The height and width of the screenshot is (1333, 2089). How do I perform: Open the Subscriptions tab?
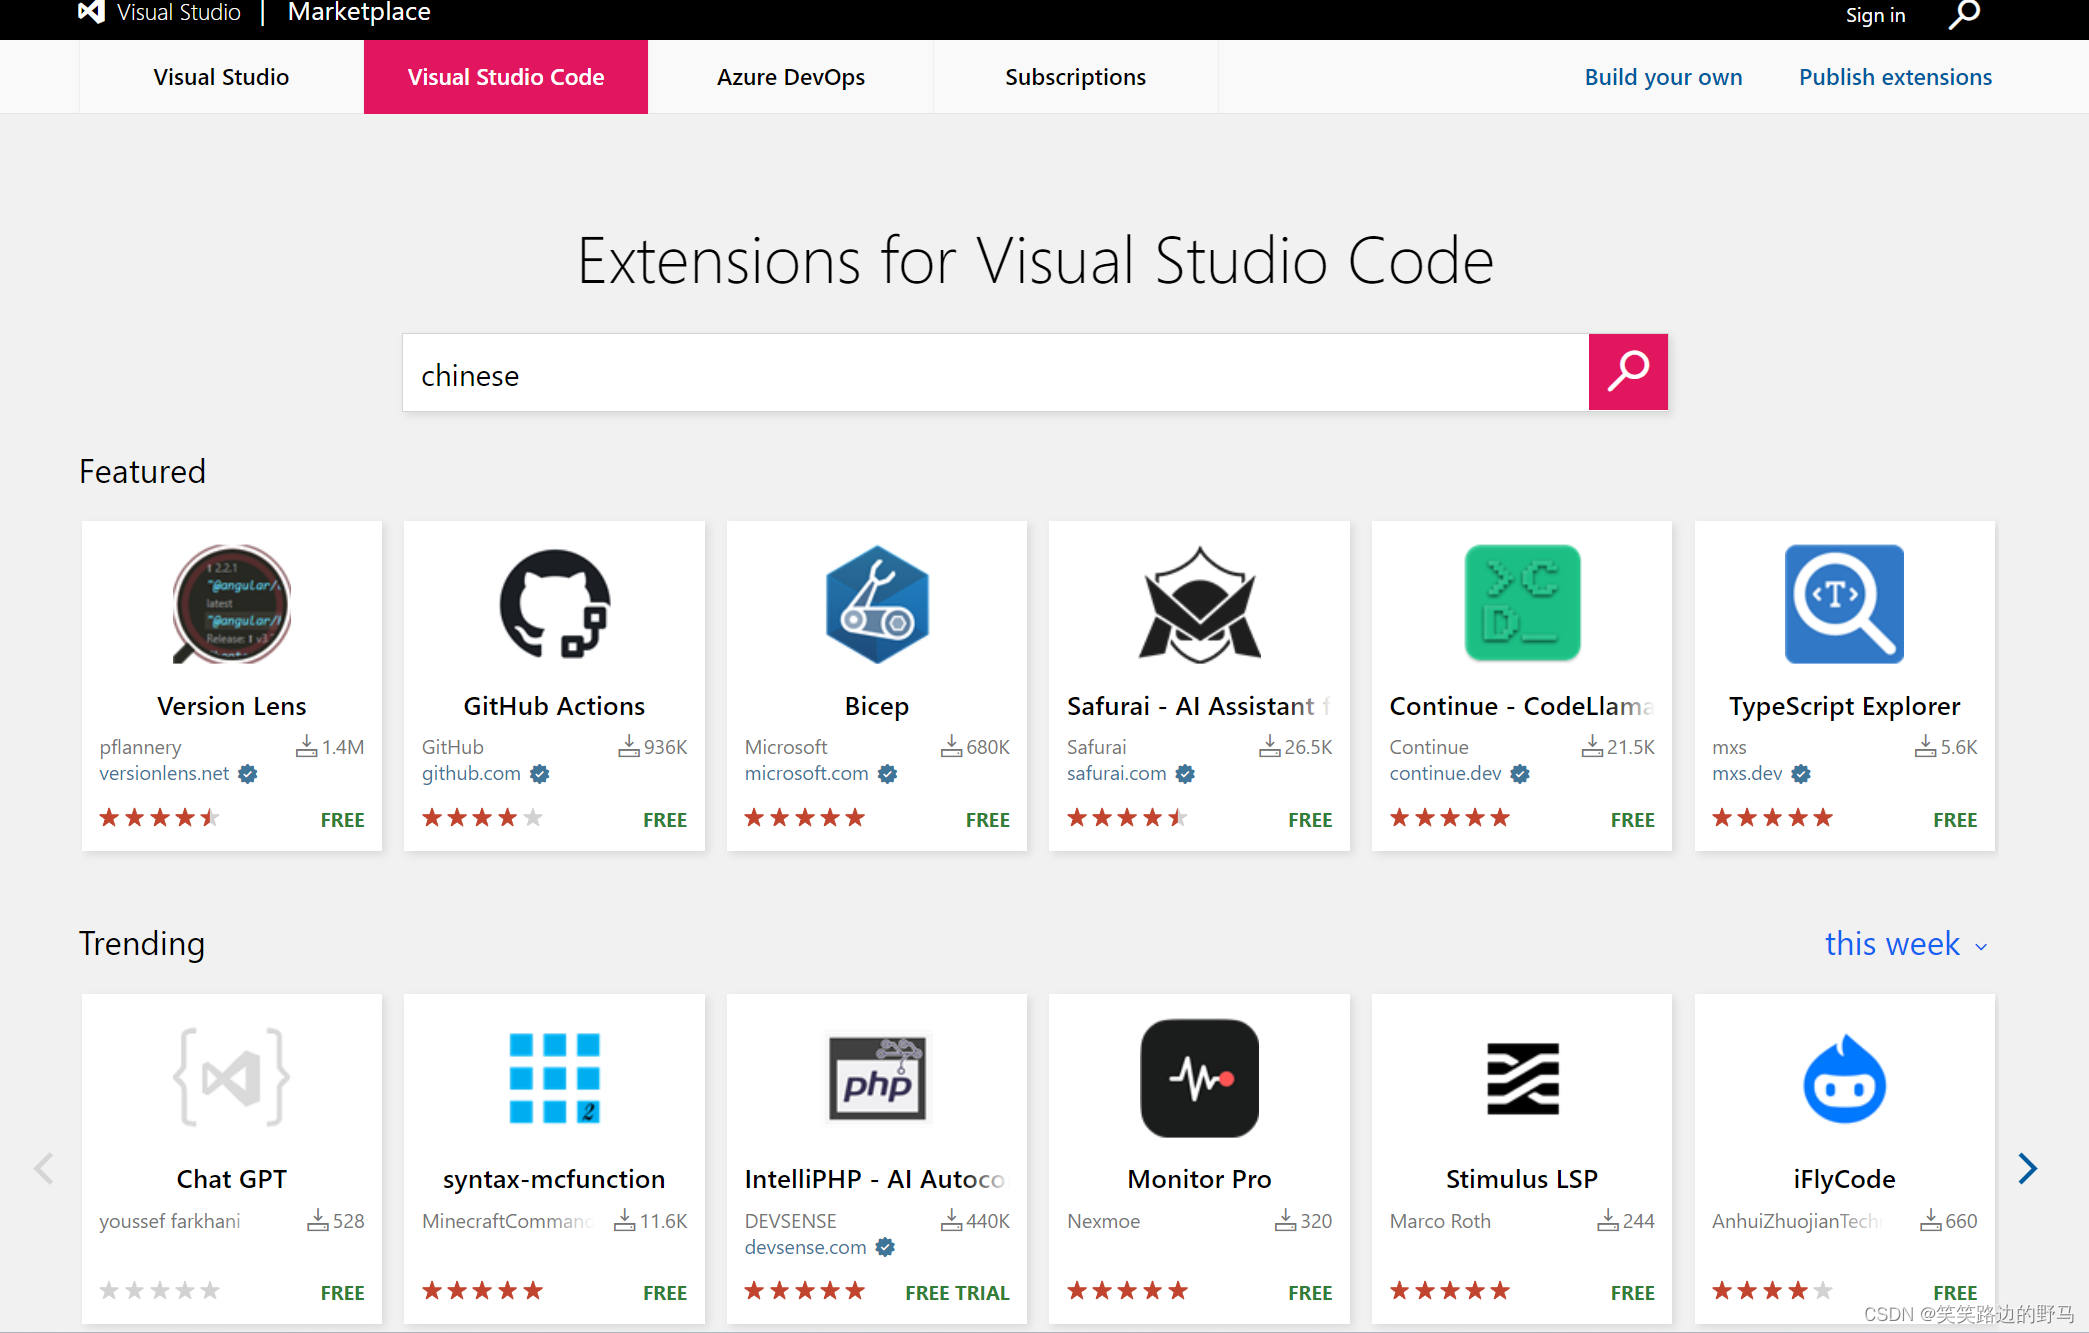1075,77
